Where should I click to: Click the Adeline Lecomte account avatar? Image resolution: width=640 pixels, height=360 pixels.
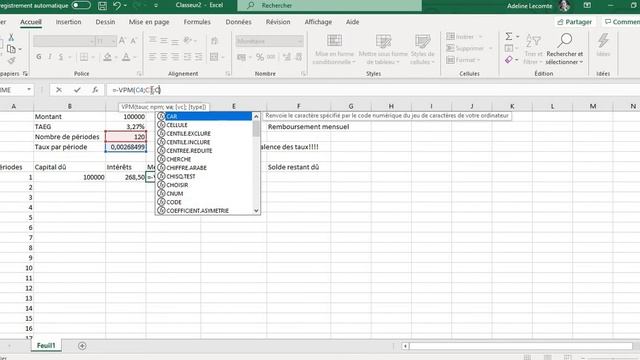pos(564,6)
